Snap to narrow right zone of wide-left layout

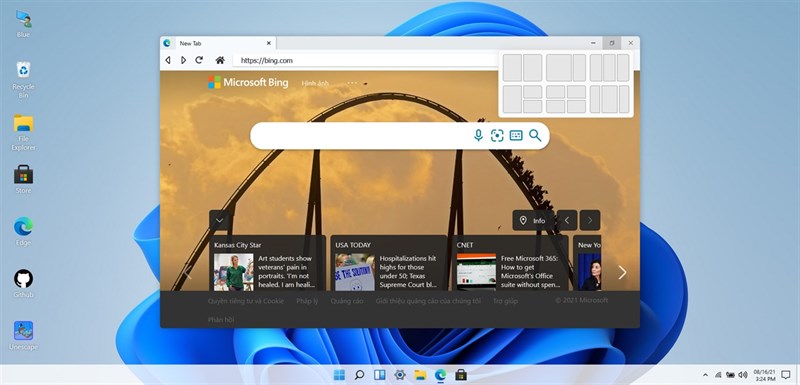point(579,68)
